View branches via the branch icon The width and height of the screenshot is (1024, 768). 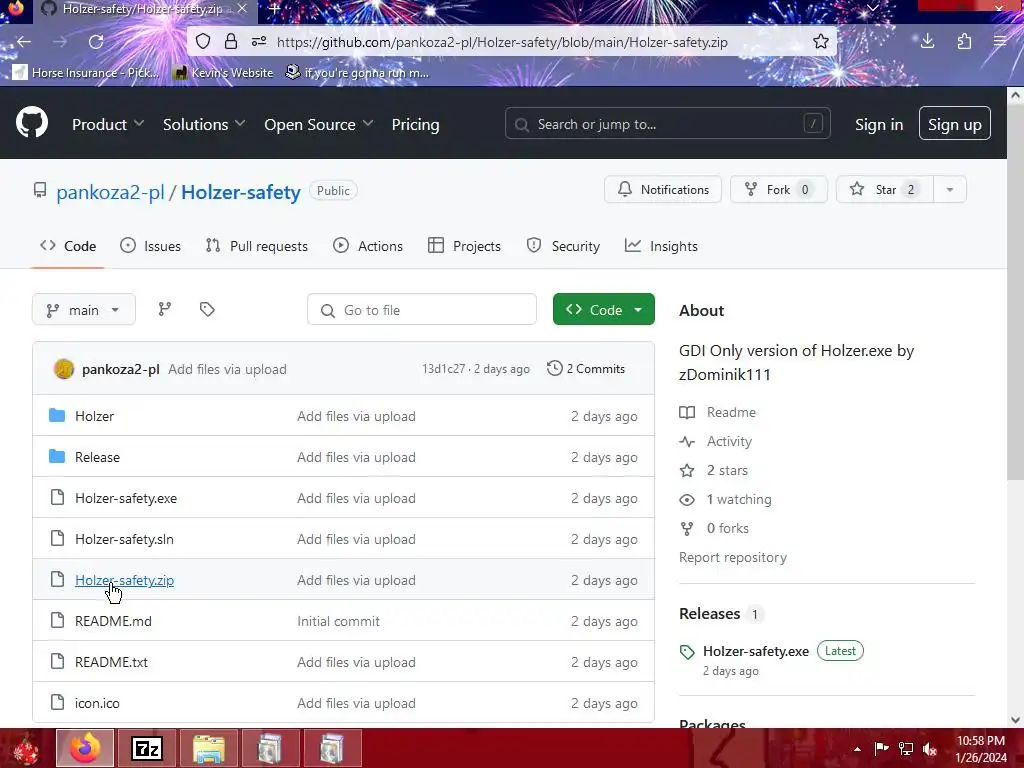tap(165, 309)
